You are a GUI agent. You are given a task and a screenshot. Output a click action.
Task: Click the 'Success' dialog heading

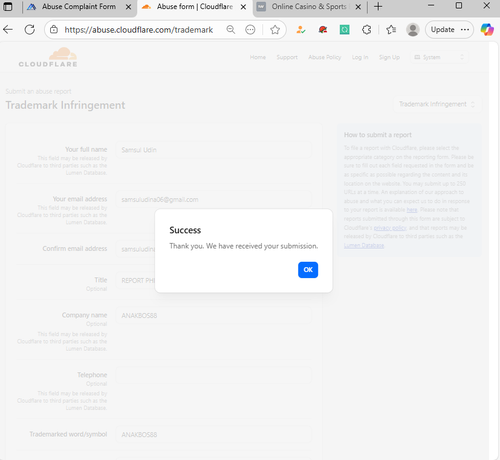pyautogui.click(x=185, y=230)
